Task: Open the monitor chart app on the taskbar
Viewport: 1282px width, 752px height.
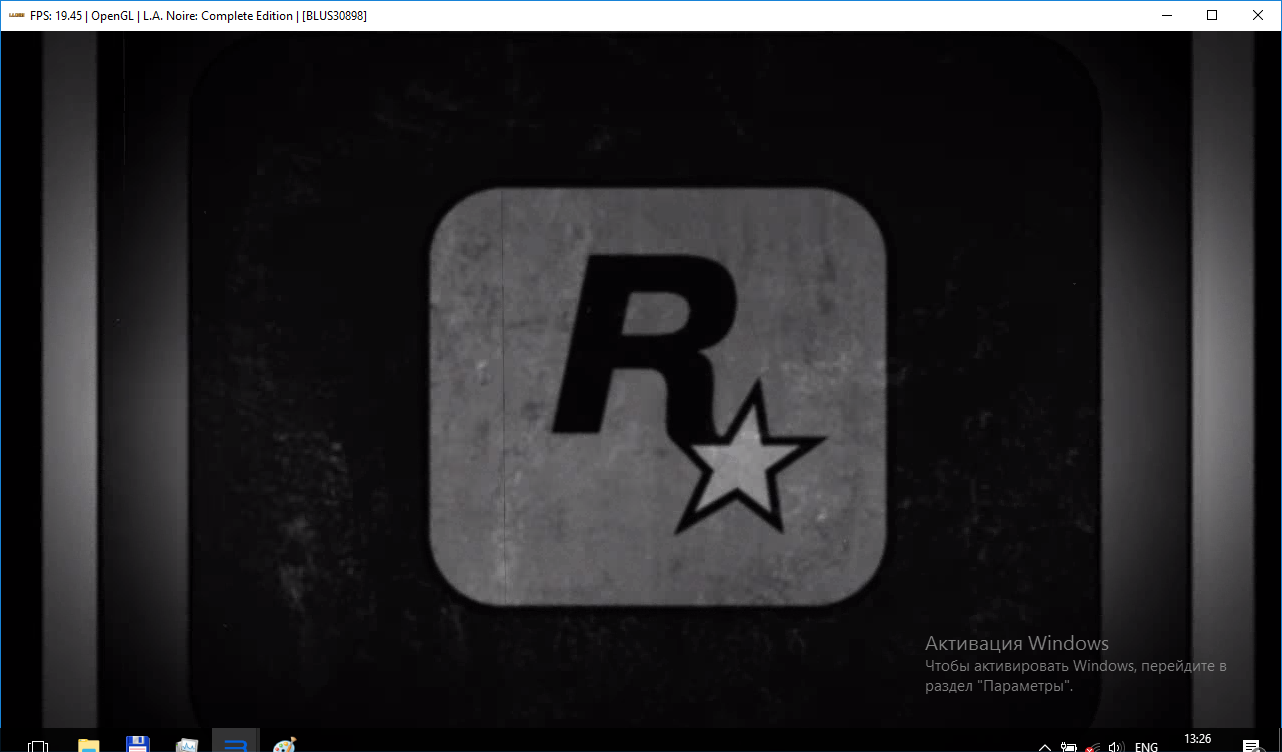Action: tap(186, 745)
